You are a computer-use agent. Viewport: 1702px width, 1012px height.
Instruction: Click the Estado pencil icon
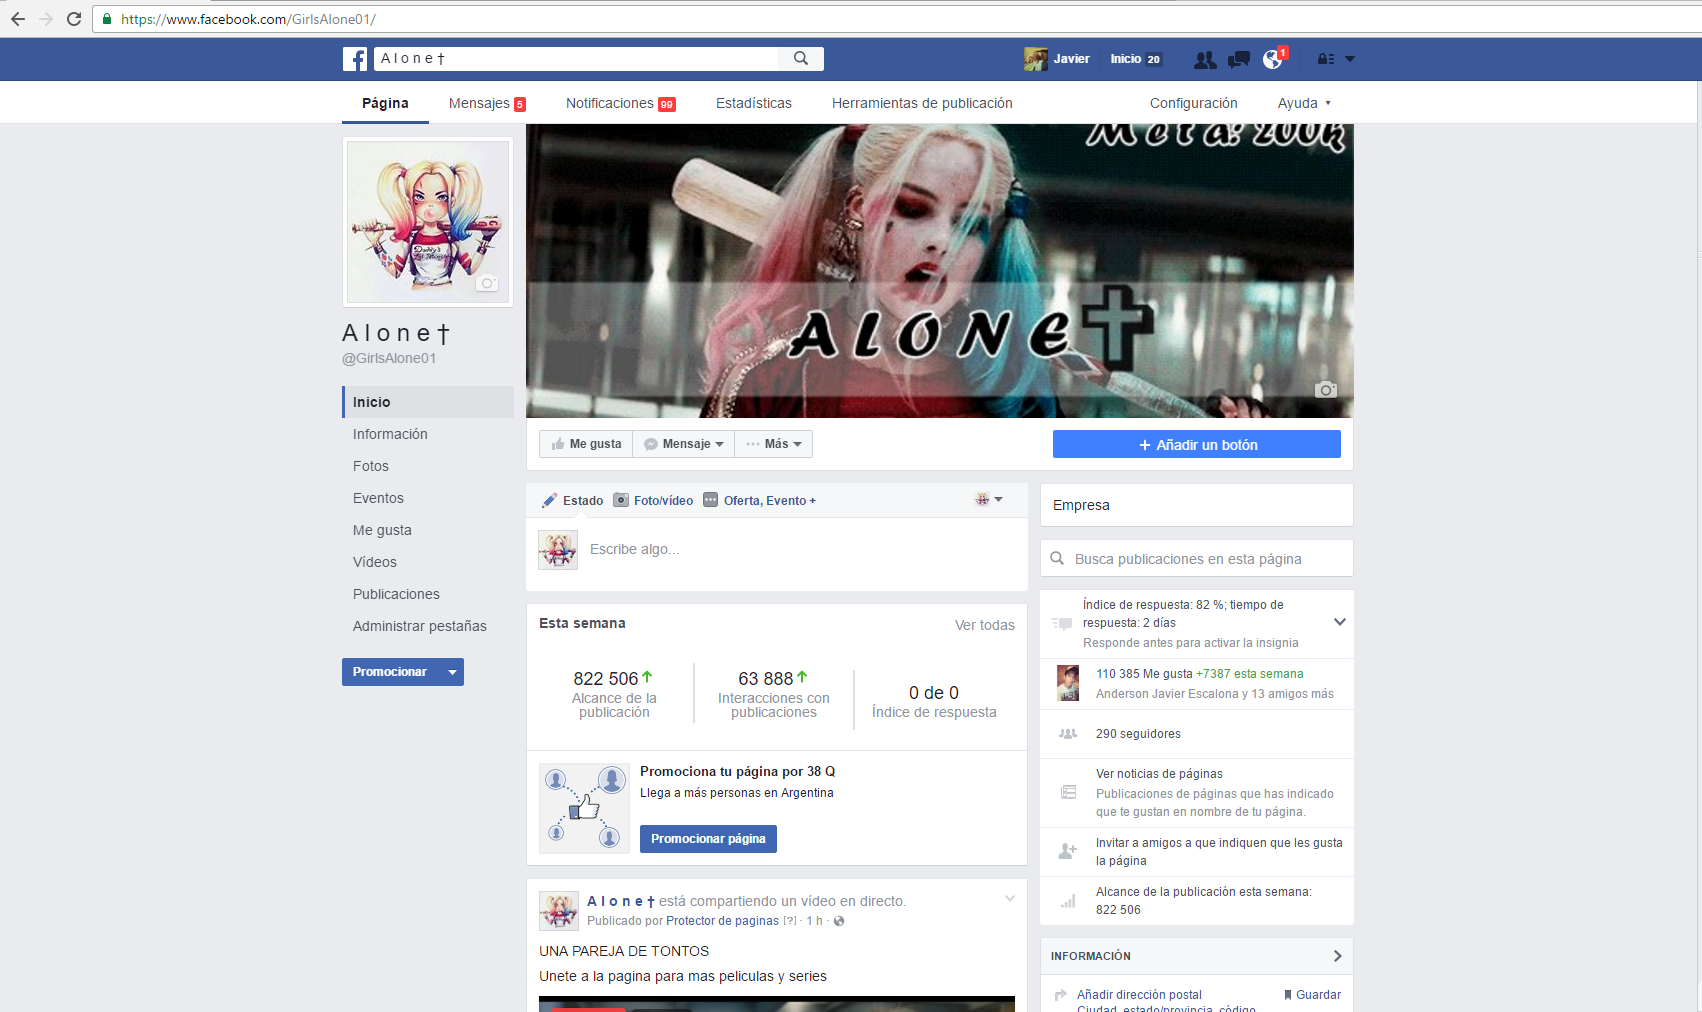click(x=549, y=500)
